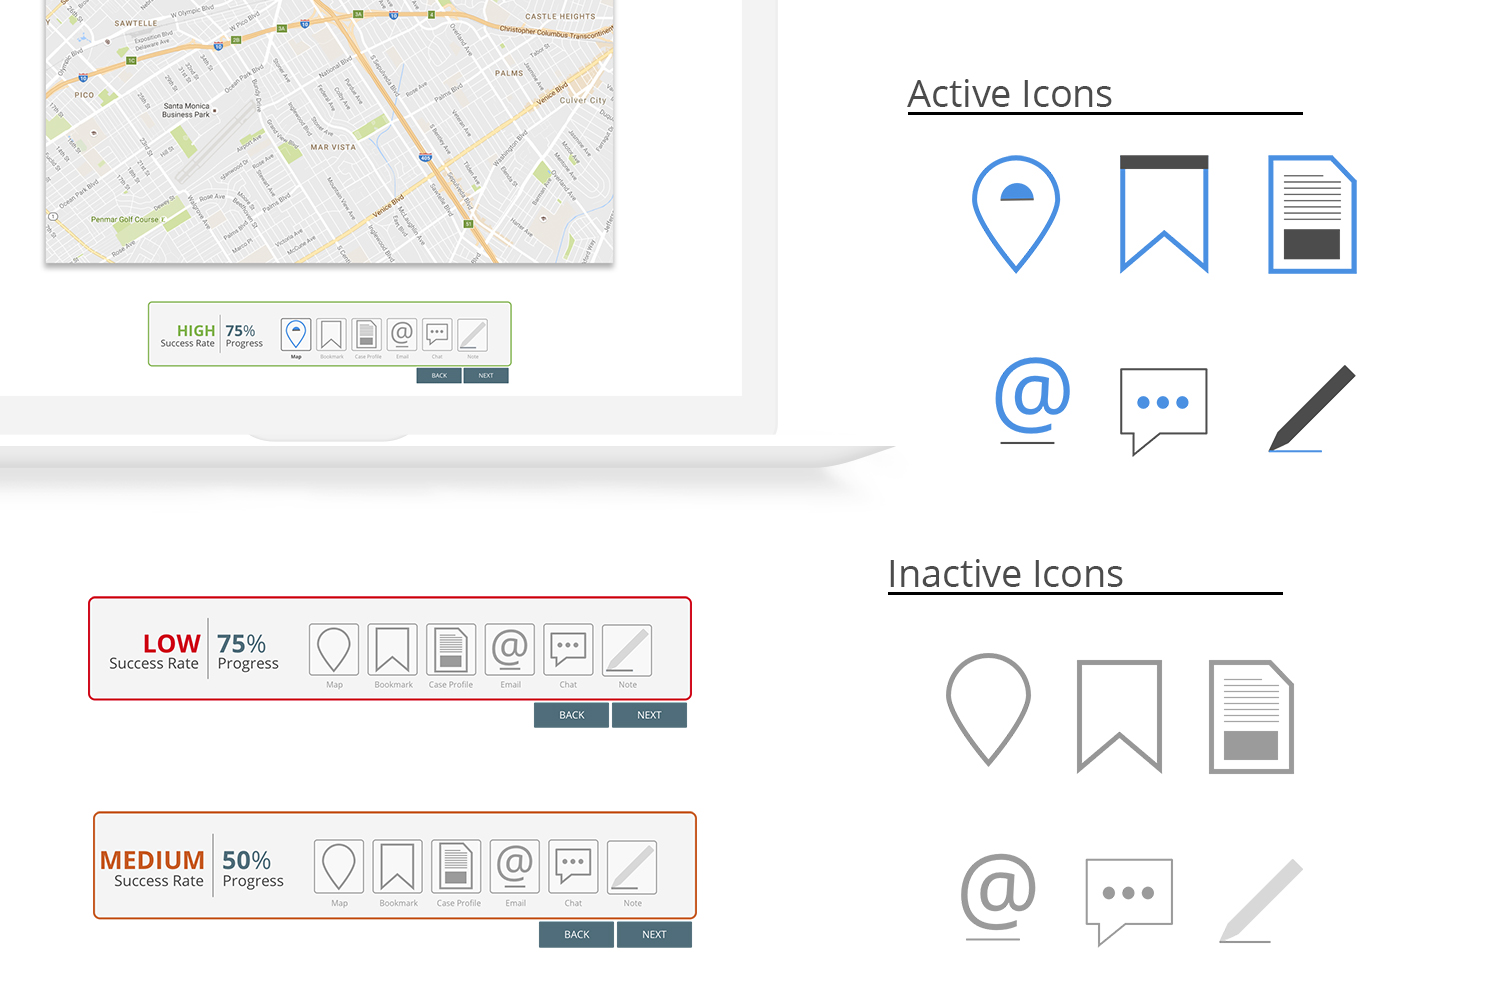The width and height of the screenshot is (1500, 1000).
Task: Click '75%' progress value in LOW bar
Action: 241,643
